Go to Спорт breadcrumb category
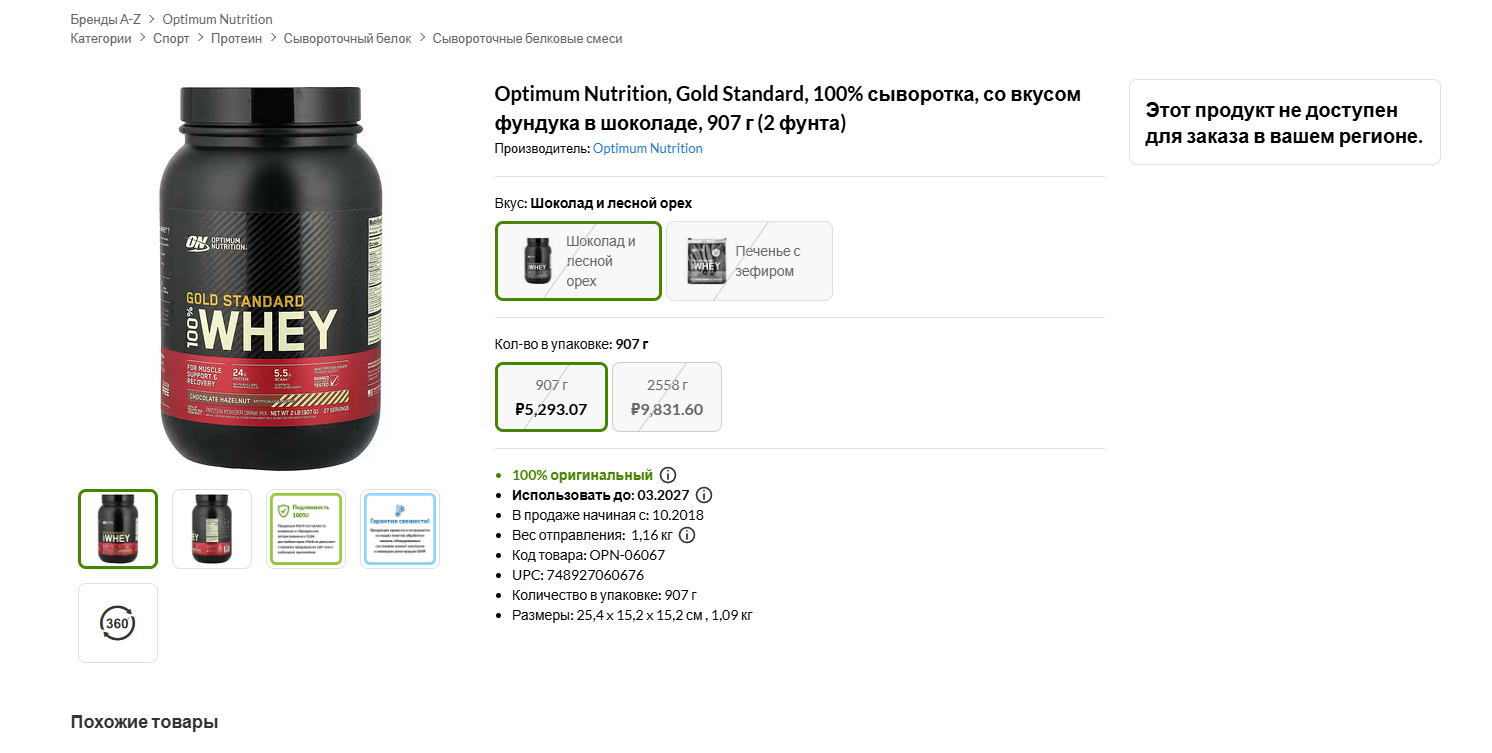The image size is (1492, 753). pyautogui.click(x=171, y=38)
